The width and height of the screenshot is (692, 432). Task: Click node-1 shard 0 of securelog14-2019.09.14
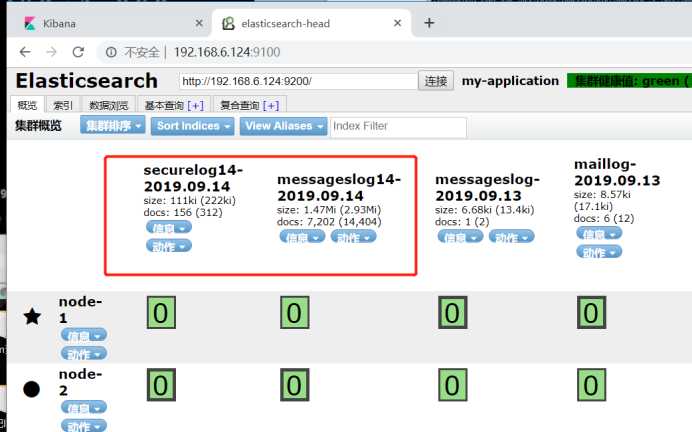[161, 312]
